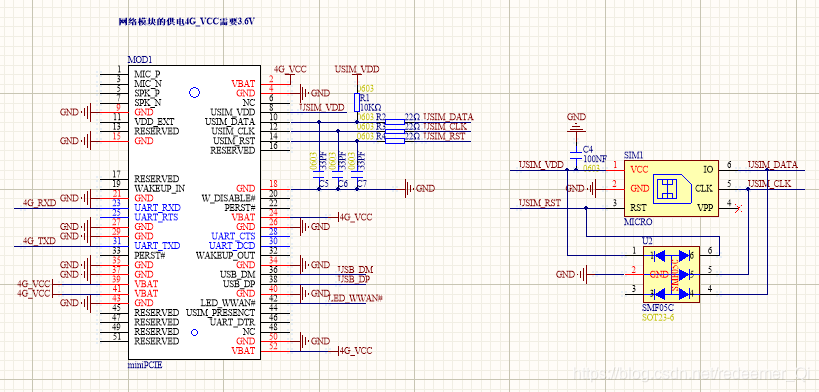This screenshot has width=819, height=392.
Task: Click the Chinese 4G_VCC 3.6V note text
Action: coord(187,22)
